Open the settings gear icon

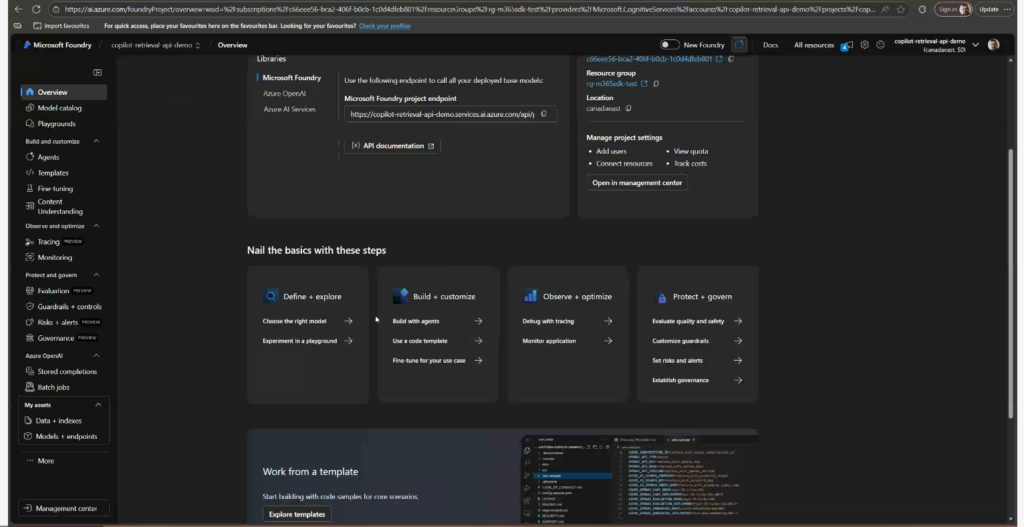pos(865,45)
